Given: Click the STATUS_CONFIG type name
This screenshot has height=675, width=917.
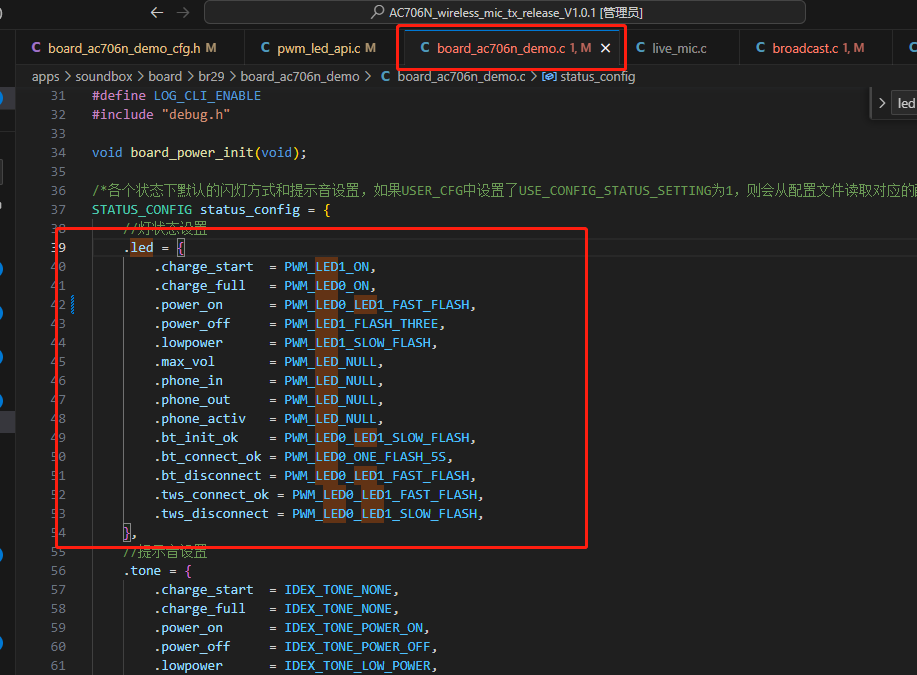Looking at the screenshot, I should (x=142, y=209).
